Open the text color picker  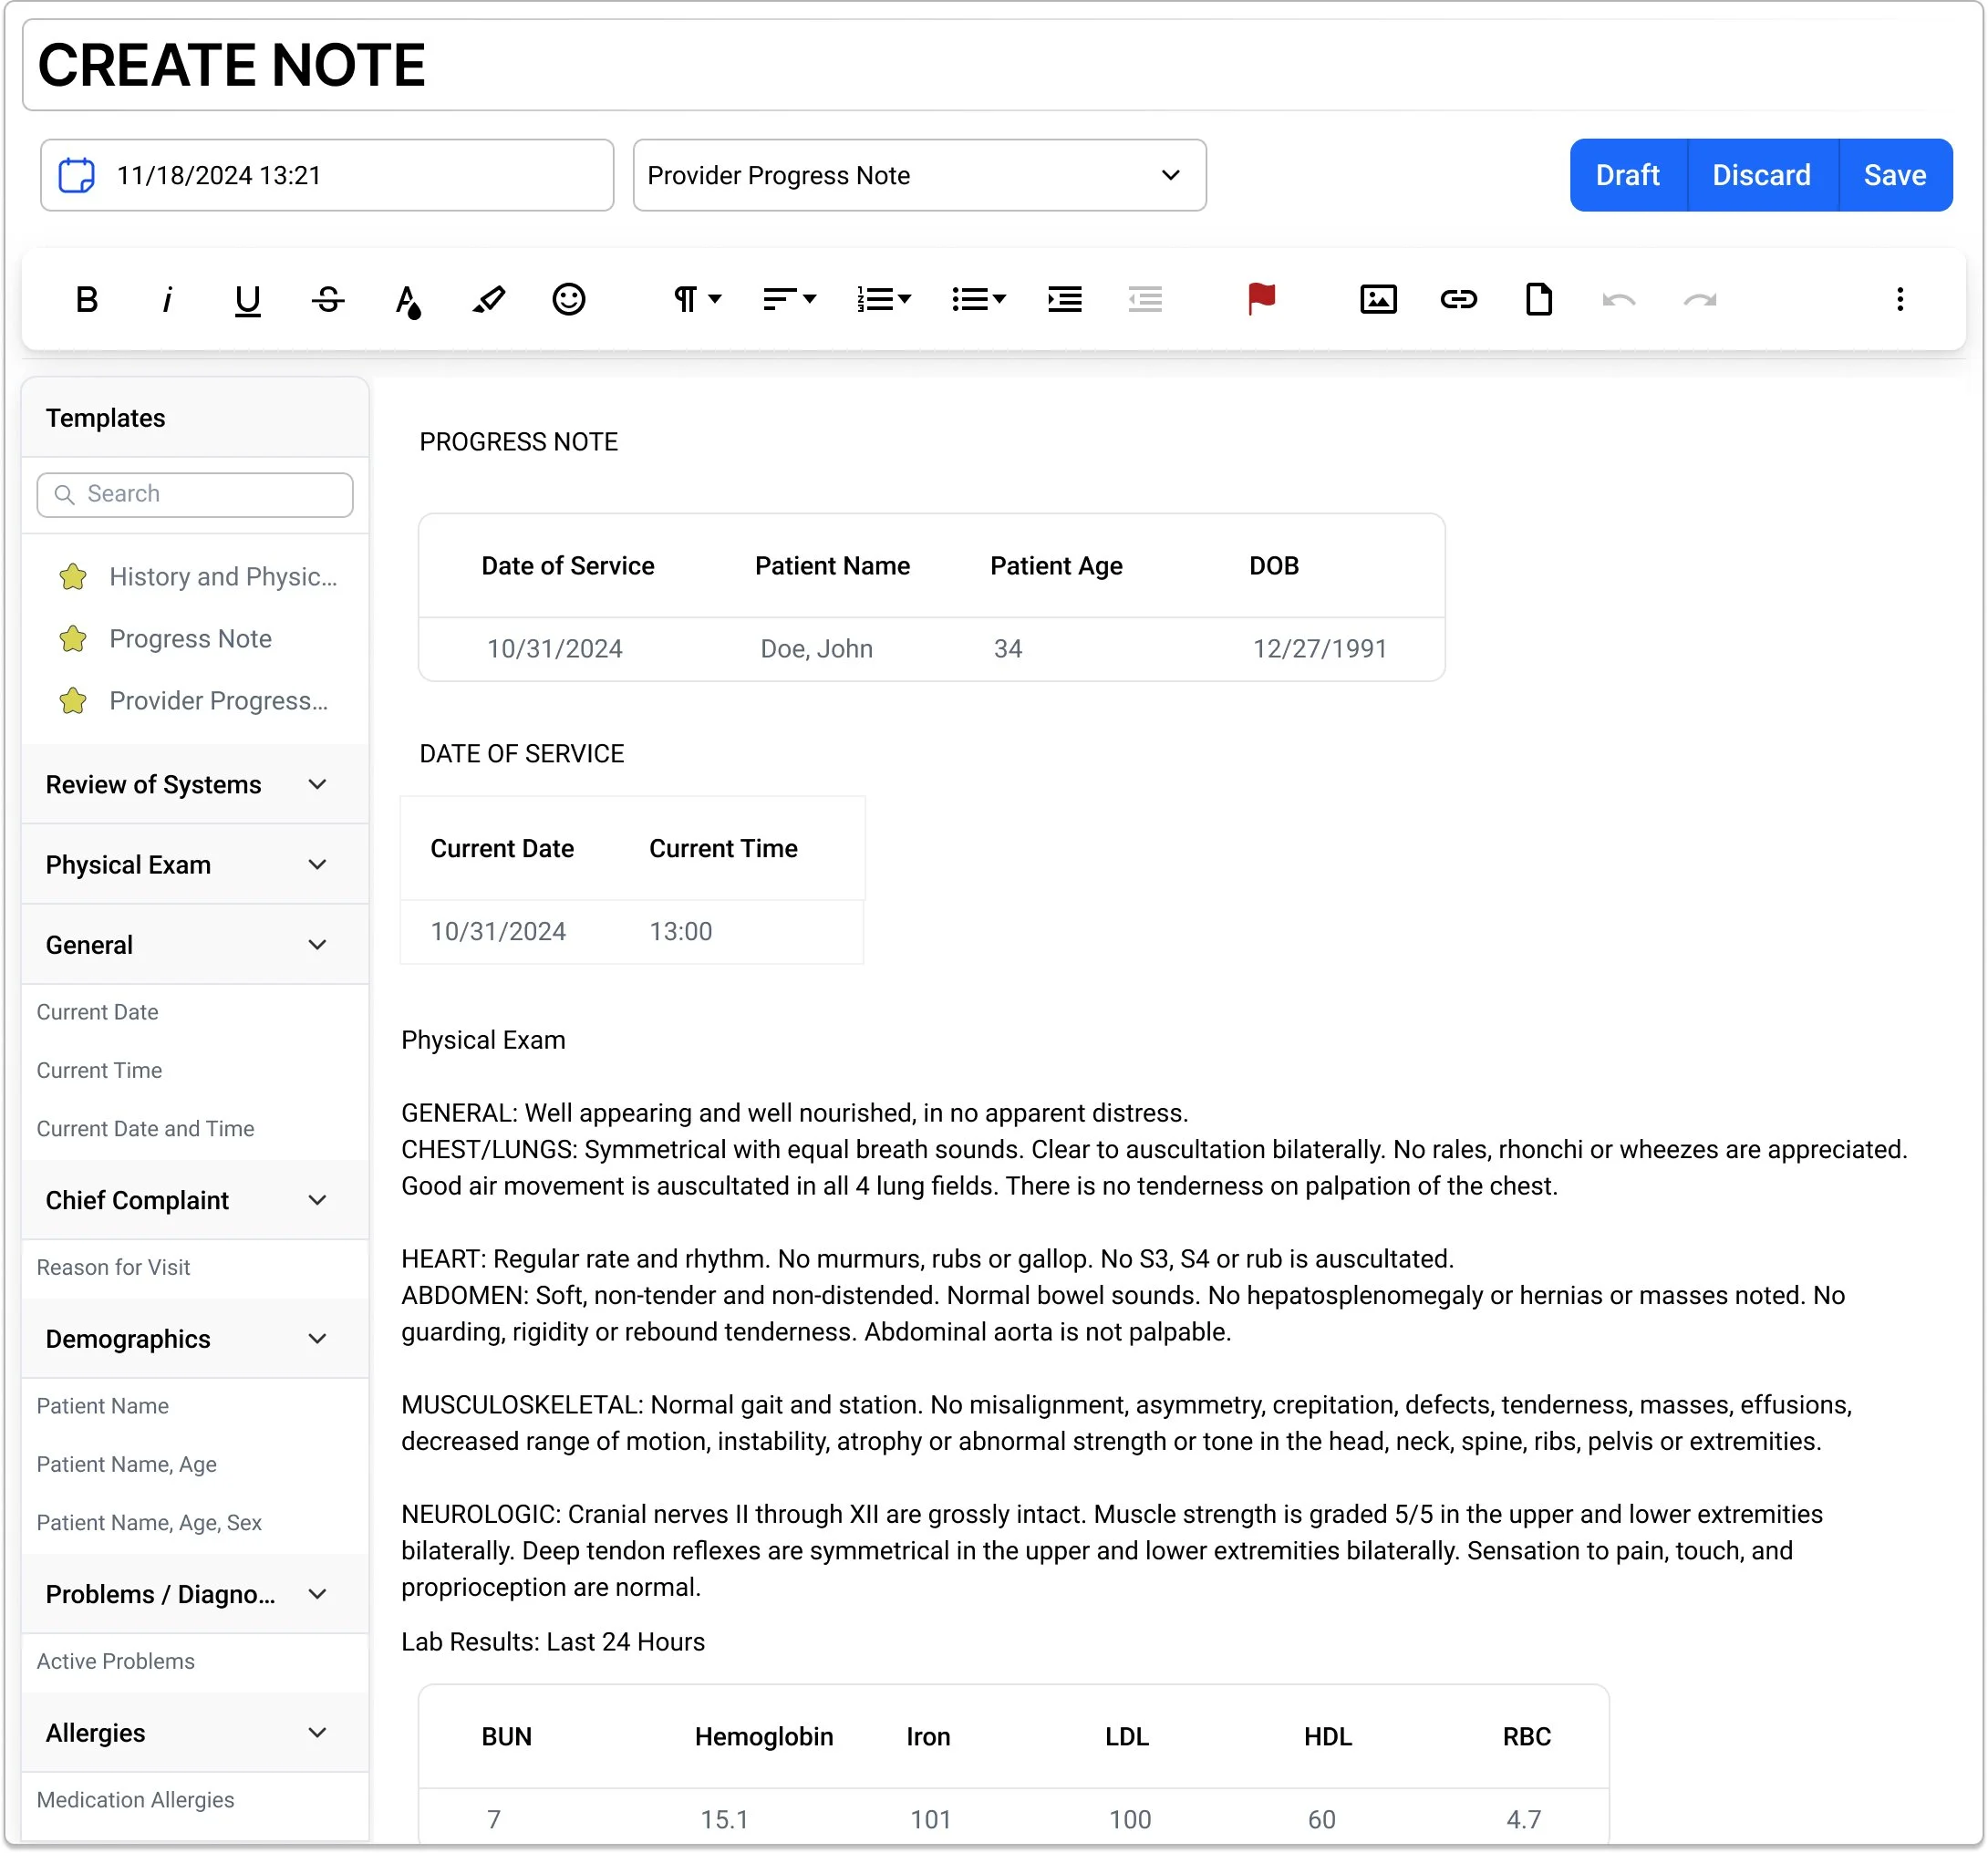coord(407,299)
